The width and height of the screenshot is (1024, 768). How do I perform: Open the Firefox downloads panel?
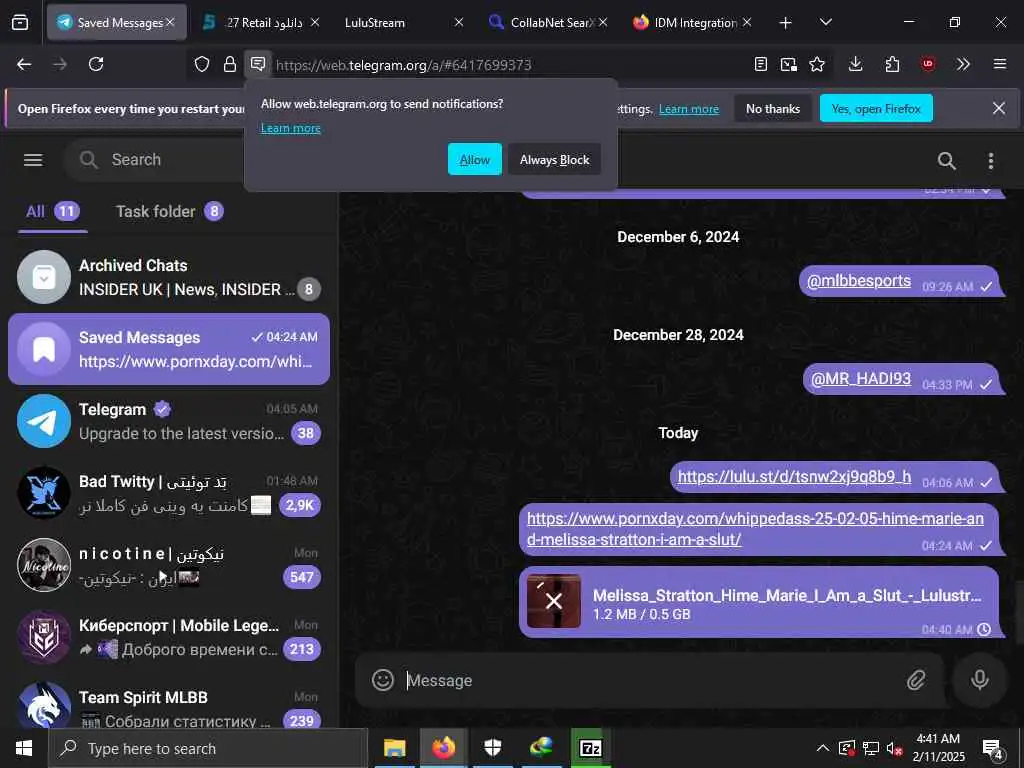pyautogui.click(x=856, y=64)
